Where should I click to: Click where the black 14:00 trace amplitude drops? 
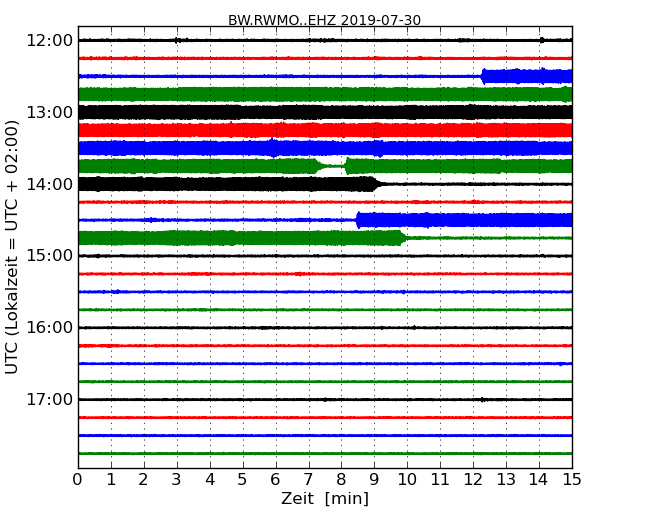(377, 184)
